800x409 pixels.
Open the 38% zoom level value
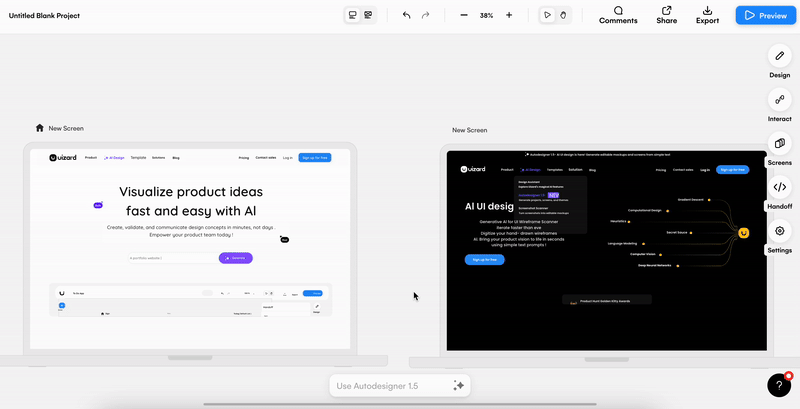coord(486,16)
